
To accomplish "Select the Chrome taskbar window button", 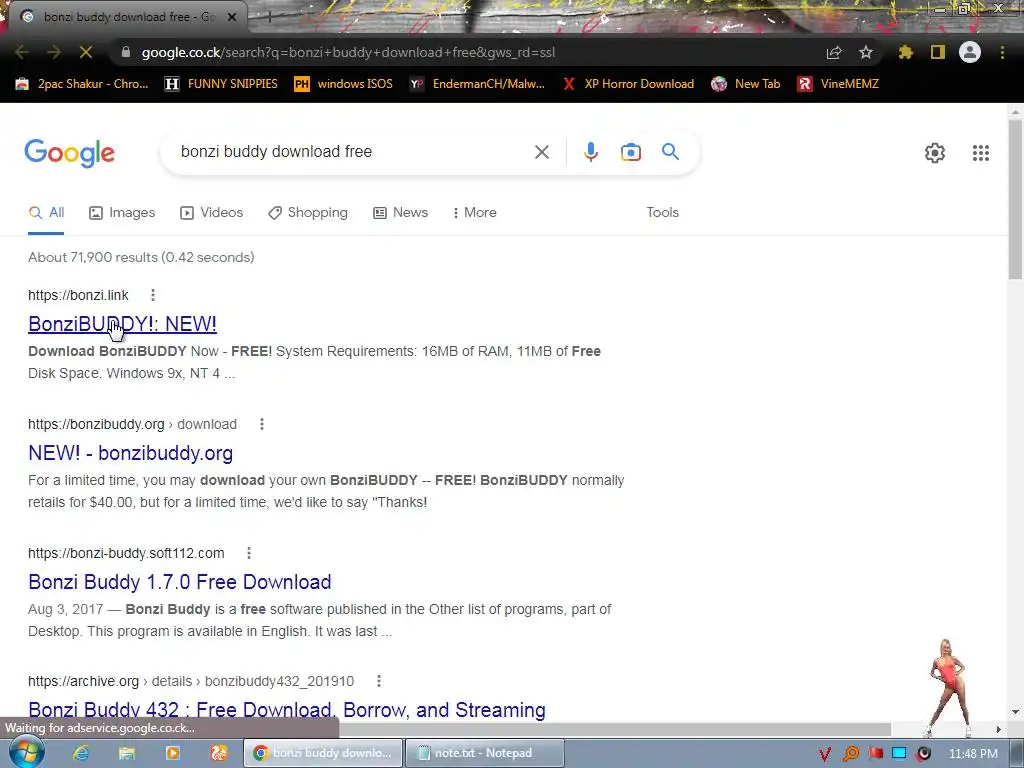I will 324,753.
